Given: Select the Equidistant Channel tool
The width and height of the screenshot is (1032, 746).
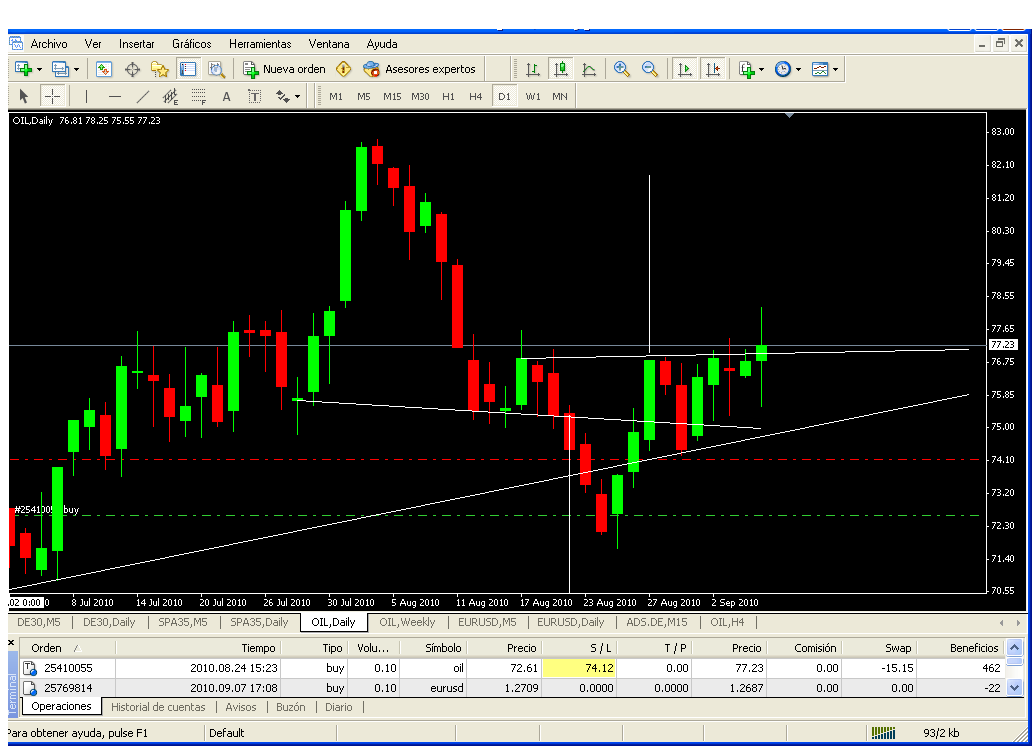Looking at the screenshot, I should click(170, 97).
